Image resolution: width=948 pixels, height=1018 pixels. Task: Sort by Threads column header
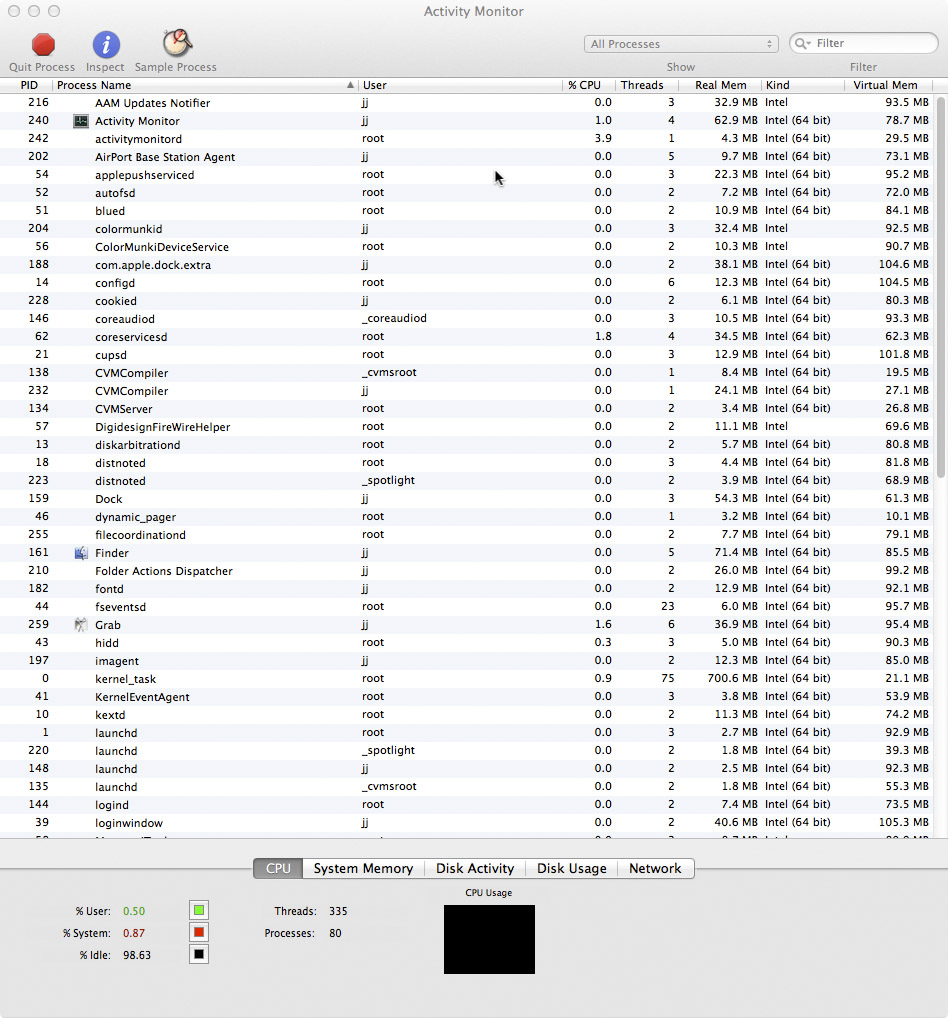(x=646, y=85)
